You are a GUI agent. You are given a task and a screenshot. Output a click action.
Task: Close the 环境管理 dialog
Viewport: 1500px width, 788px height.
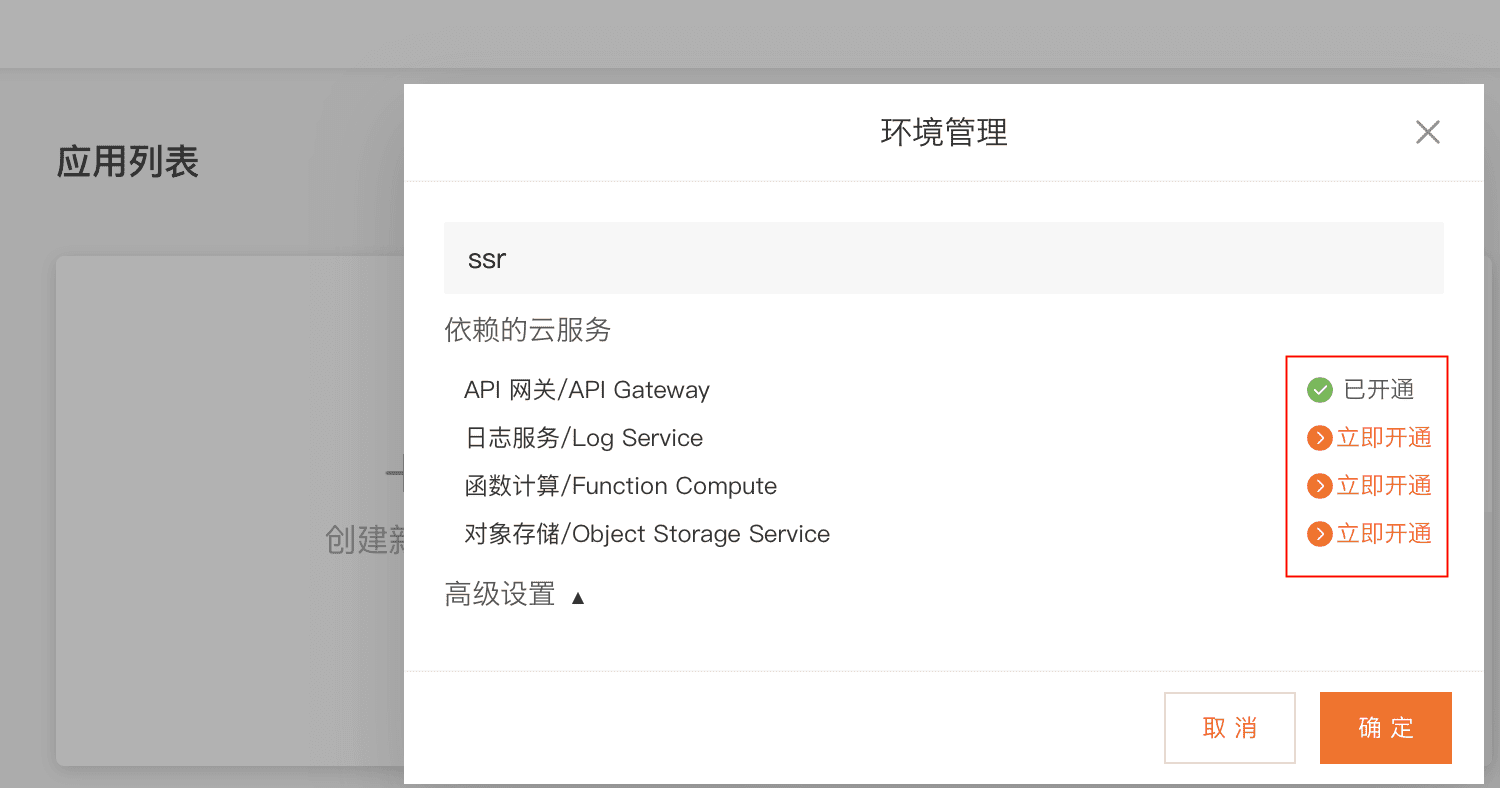coord(1427,132)
